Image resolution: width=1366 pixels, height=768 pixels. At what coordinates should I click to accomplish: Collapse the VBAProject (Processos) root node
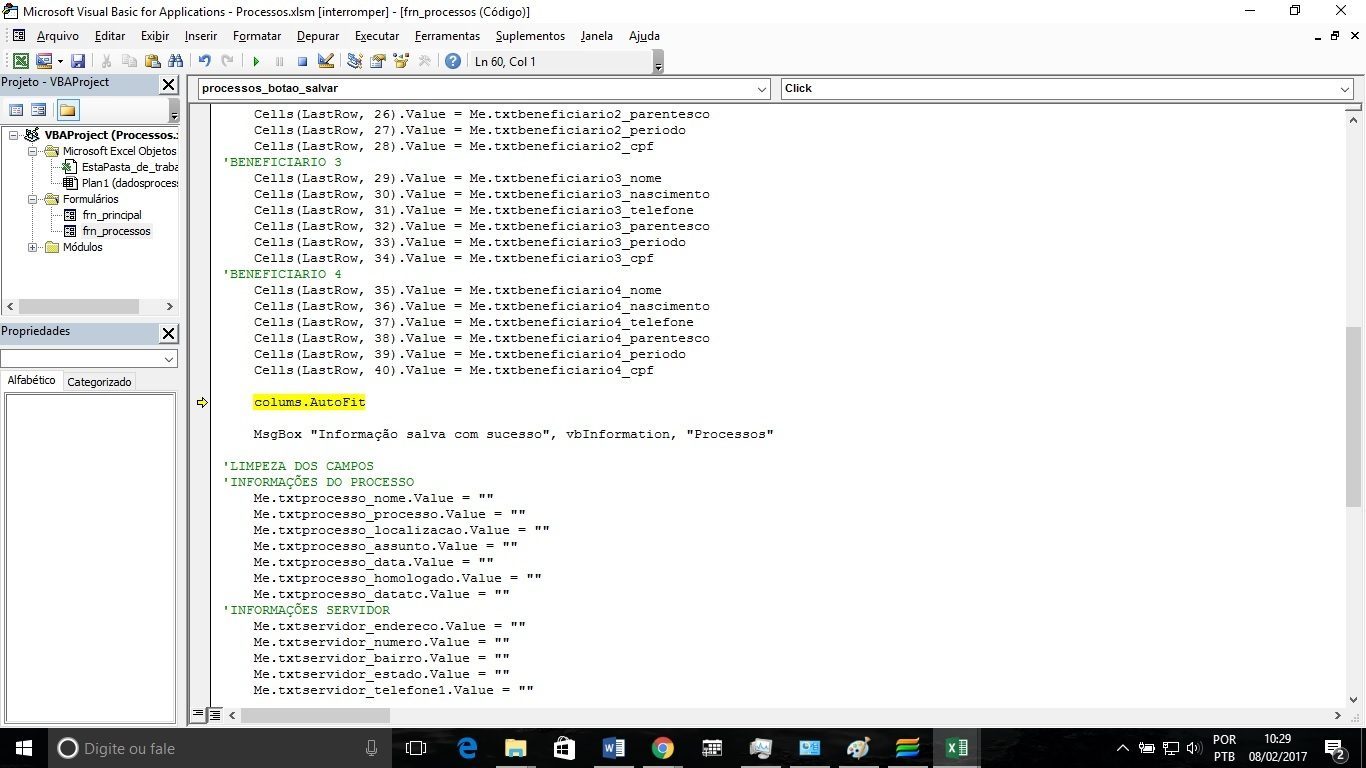14,135
